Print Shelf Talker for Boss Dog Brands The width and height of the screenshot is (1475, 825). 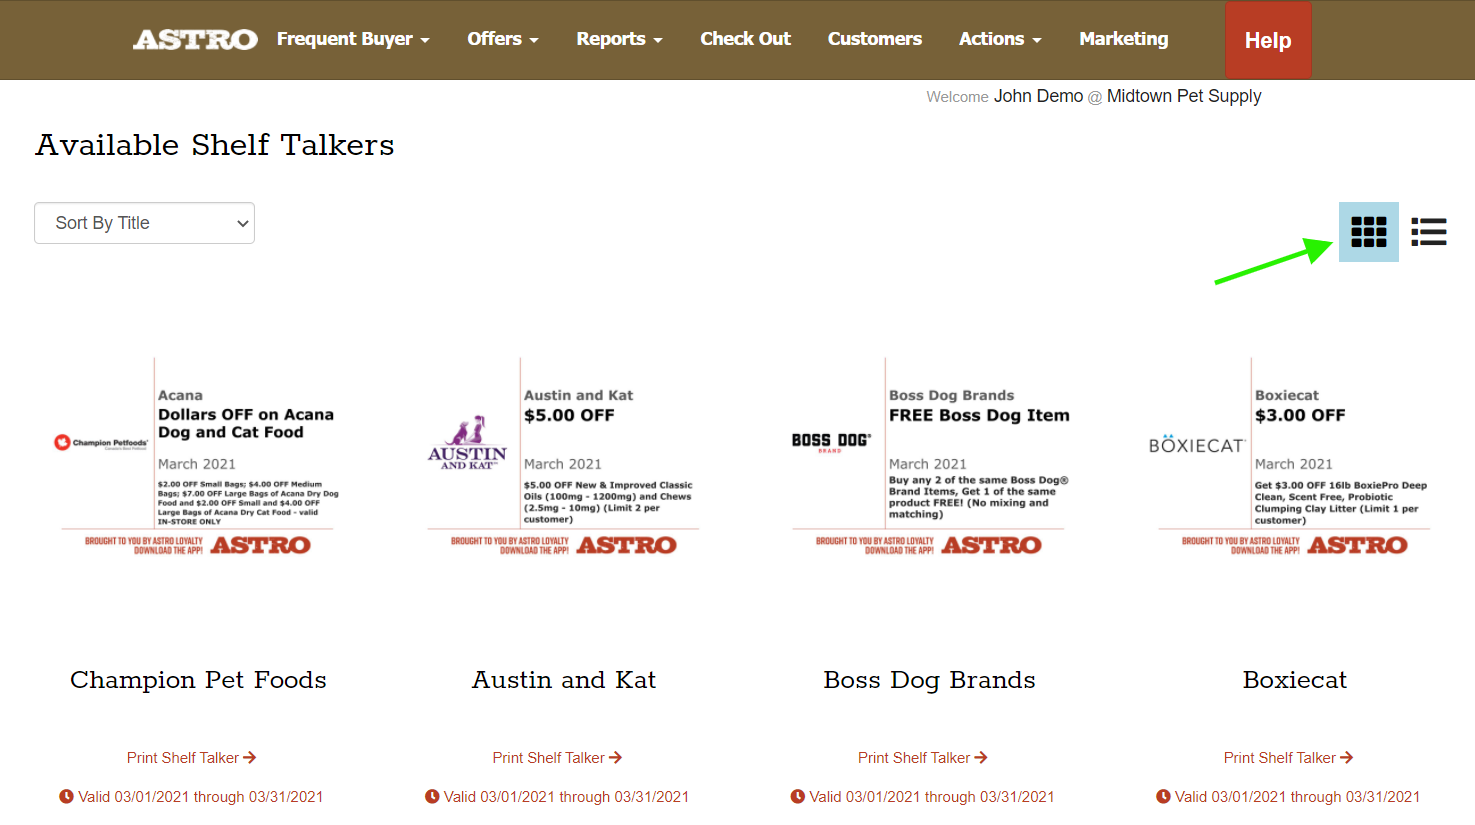click(x=923, y=758)
